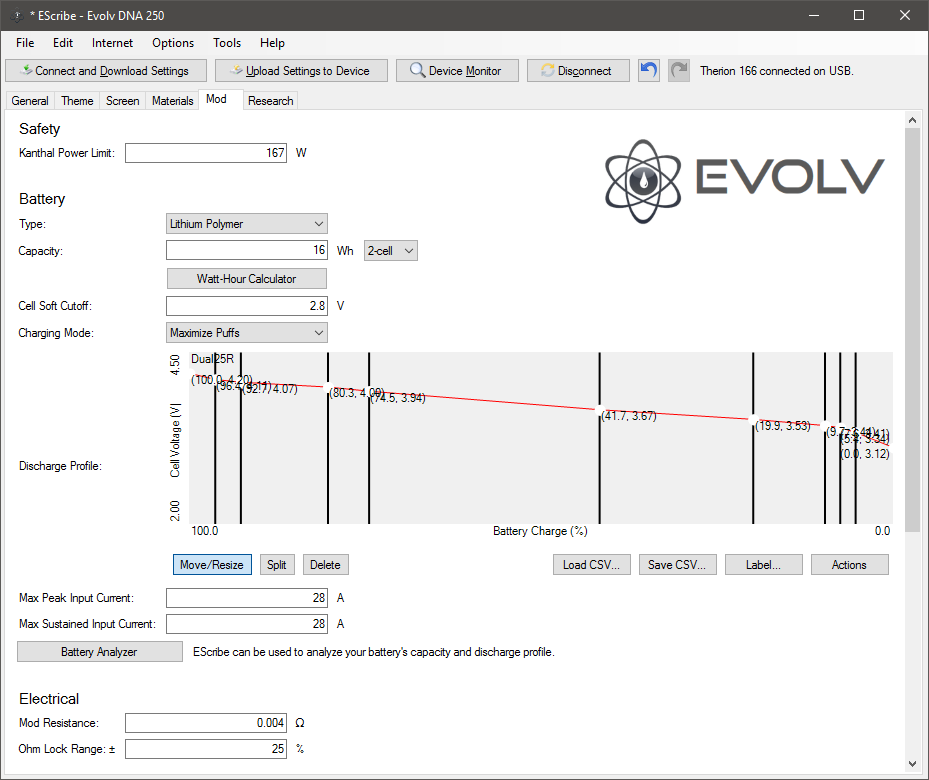Viewport: 929px width, 780px height.
Task: Open the Device Monitor
Action: (x=457, y=71)
